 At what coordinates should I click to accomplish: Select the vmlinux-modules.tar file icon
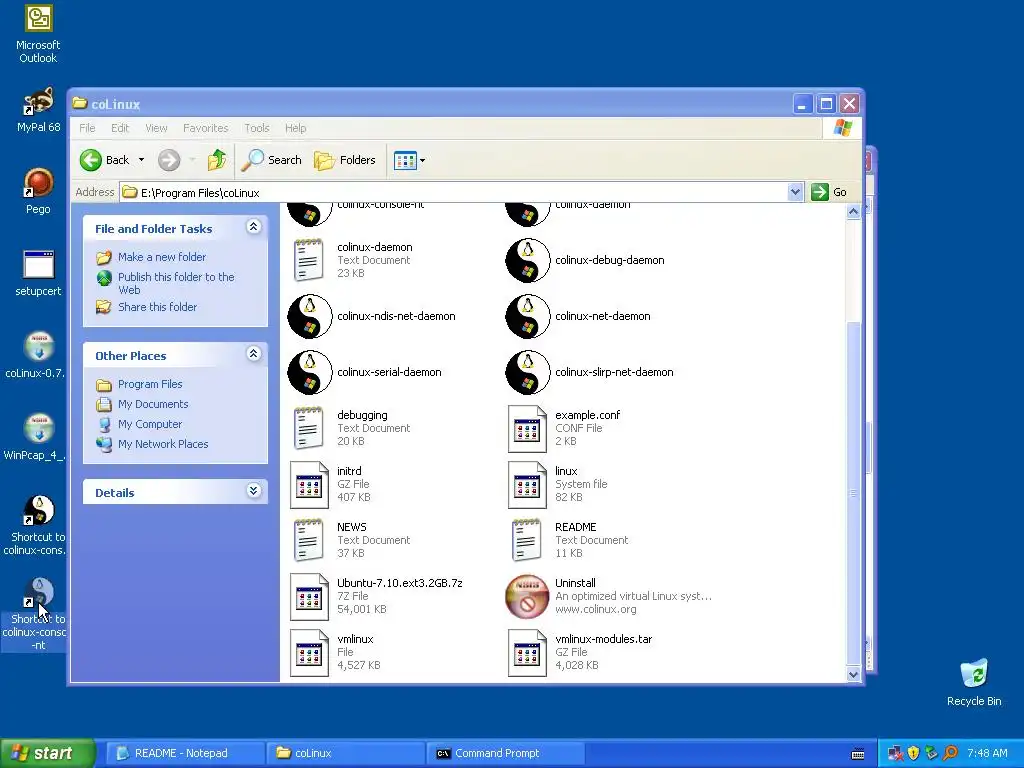pyautogui.click(x=527, y=652)
